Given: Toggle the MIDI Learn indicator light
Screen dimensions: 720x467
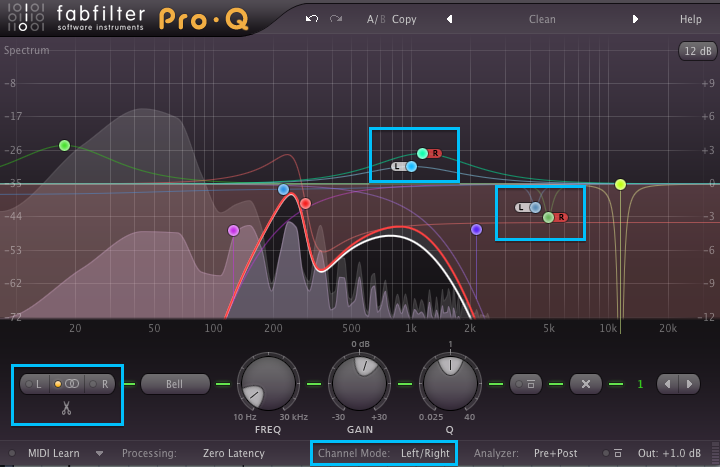Looking at the screenshot, I should click(12, 453).
